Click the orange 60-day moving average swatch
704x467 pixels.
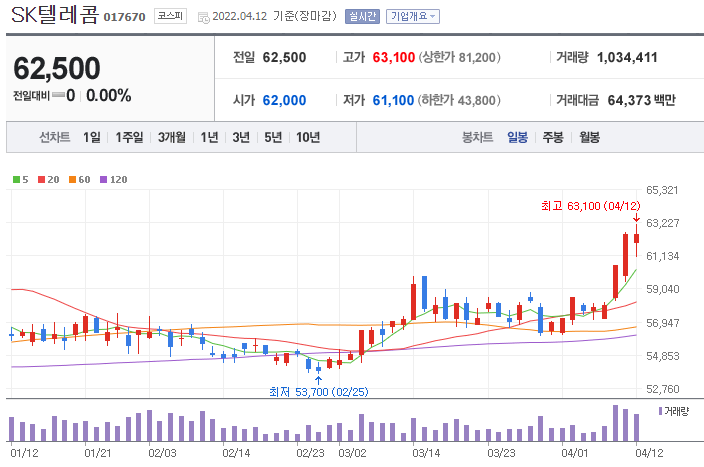[72, 180]
